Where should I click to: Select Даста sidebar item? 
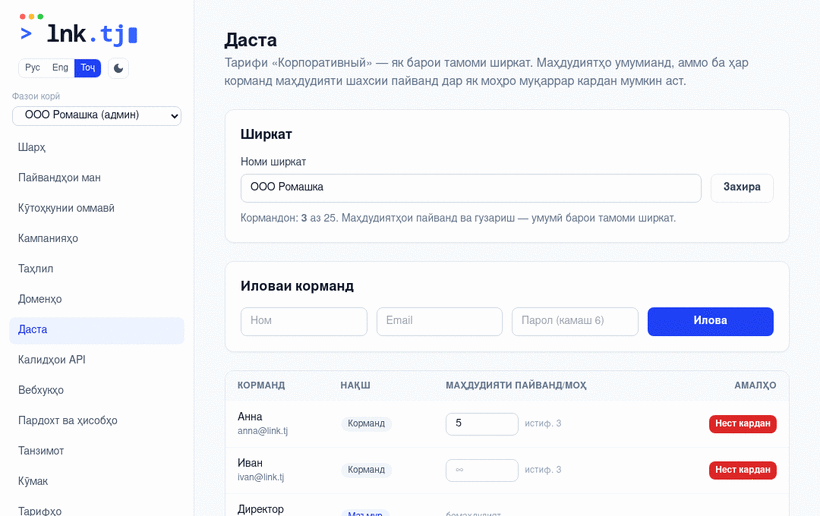[x=97, y=330]
